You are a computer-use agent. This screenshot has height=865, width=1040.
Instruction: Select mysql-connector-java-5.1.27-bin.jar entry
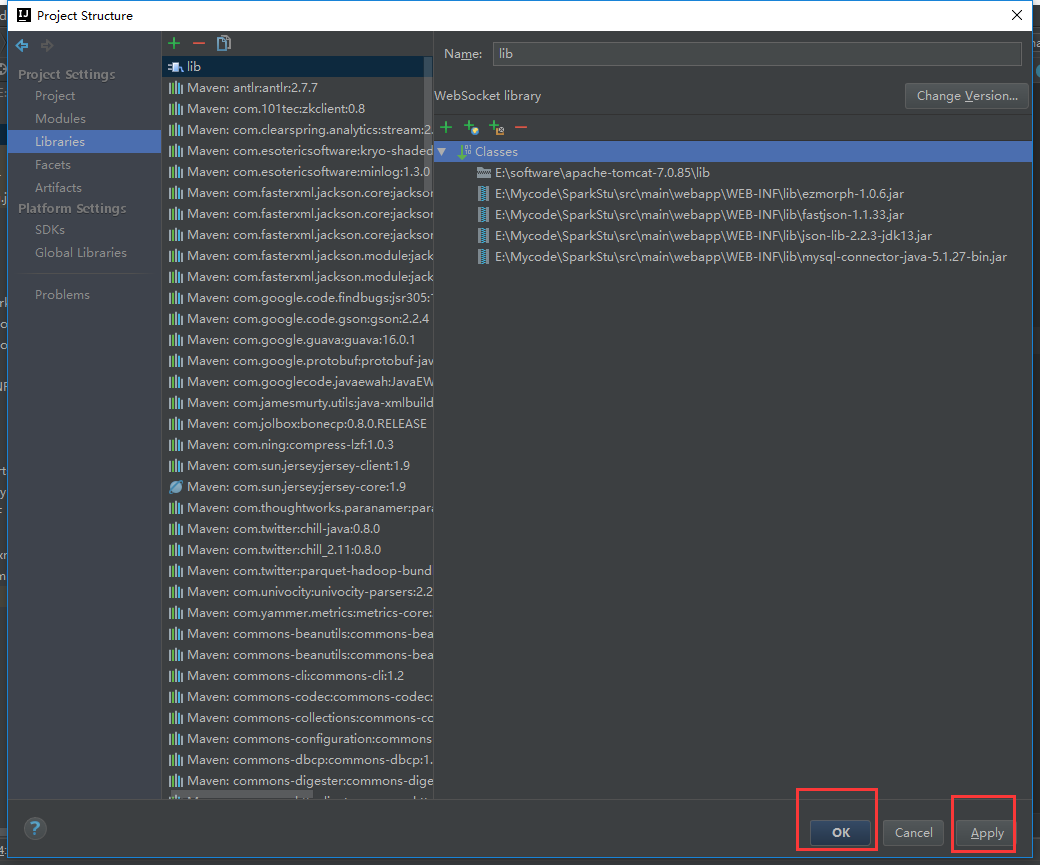point(733,257)
